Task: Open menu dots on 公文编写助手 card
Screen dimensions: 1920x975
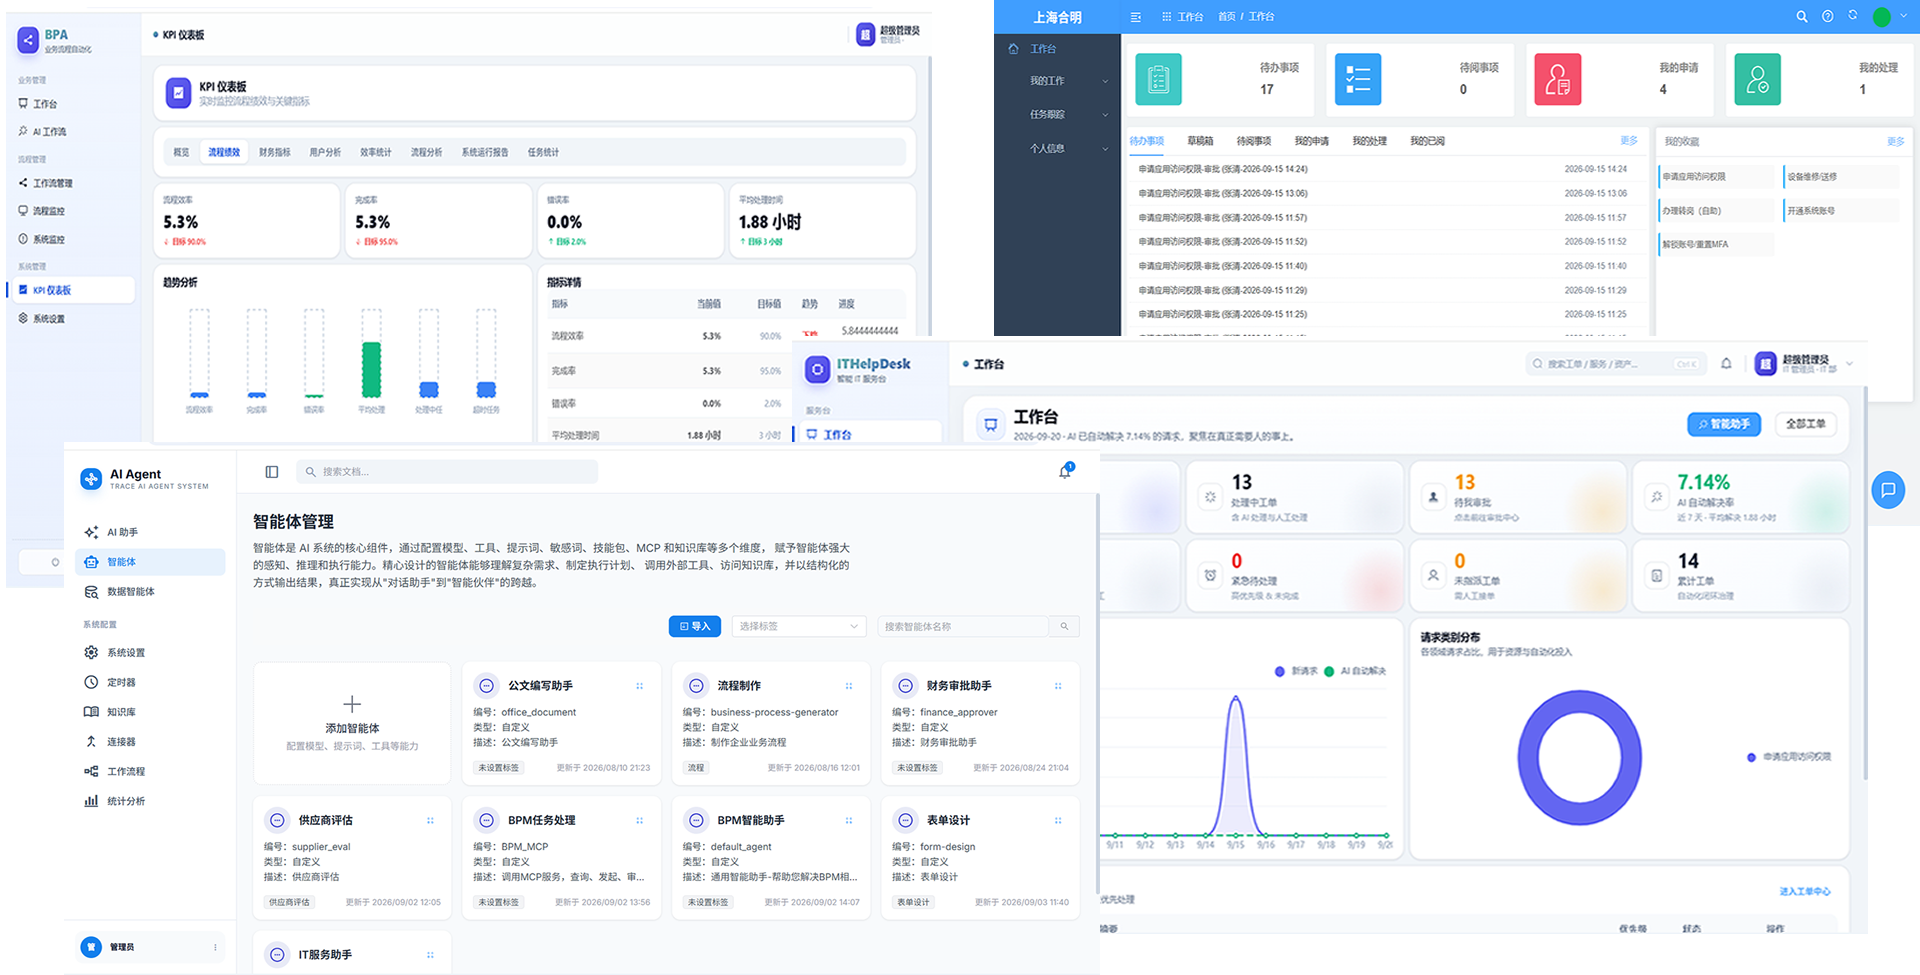Action: [640, 686]
